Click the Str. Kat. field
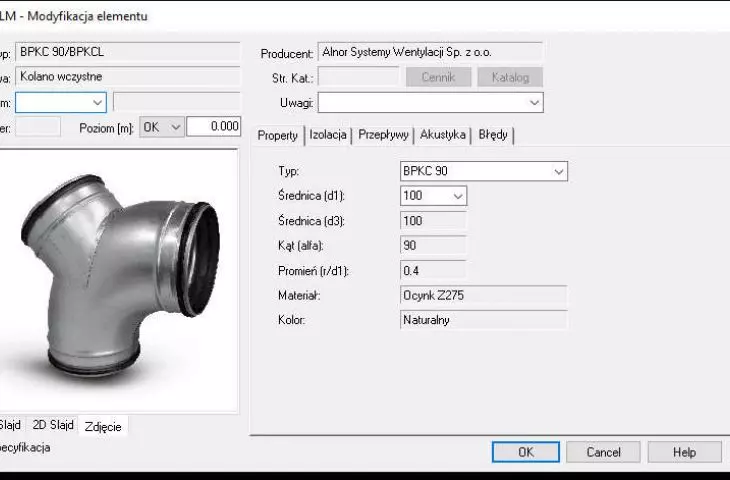The image size is (730, 480). point(358,77)
